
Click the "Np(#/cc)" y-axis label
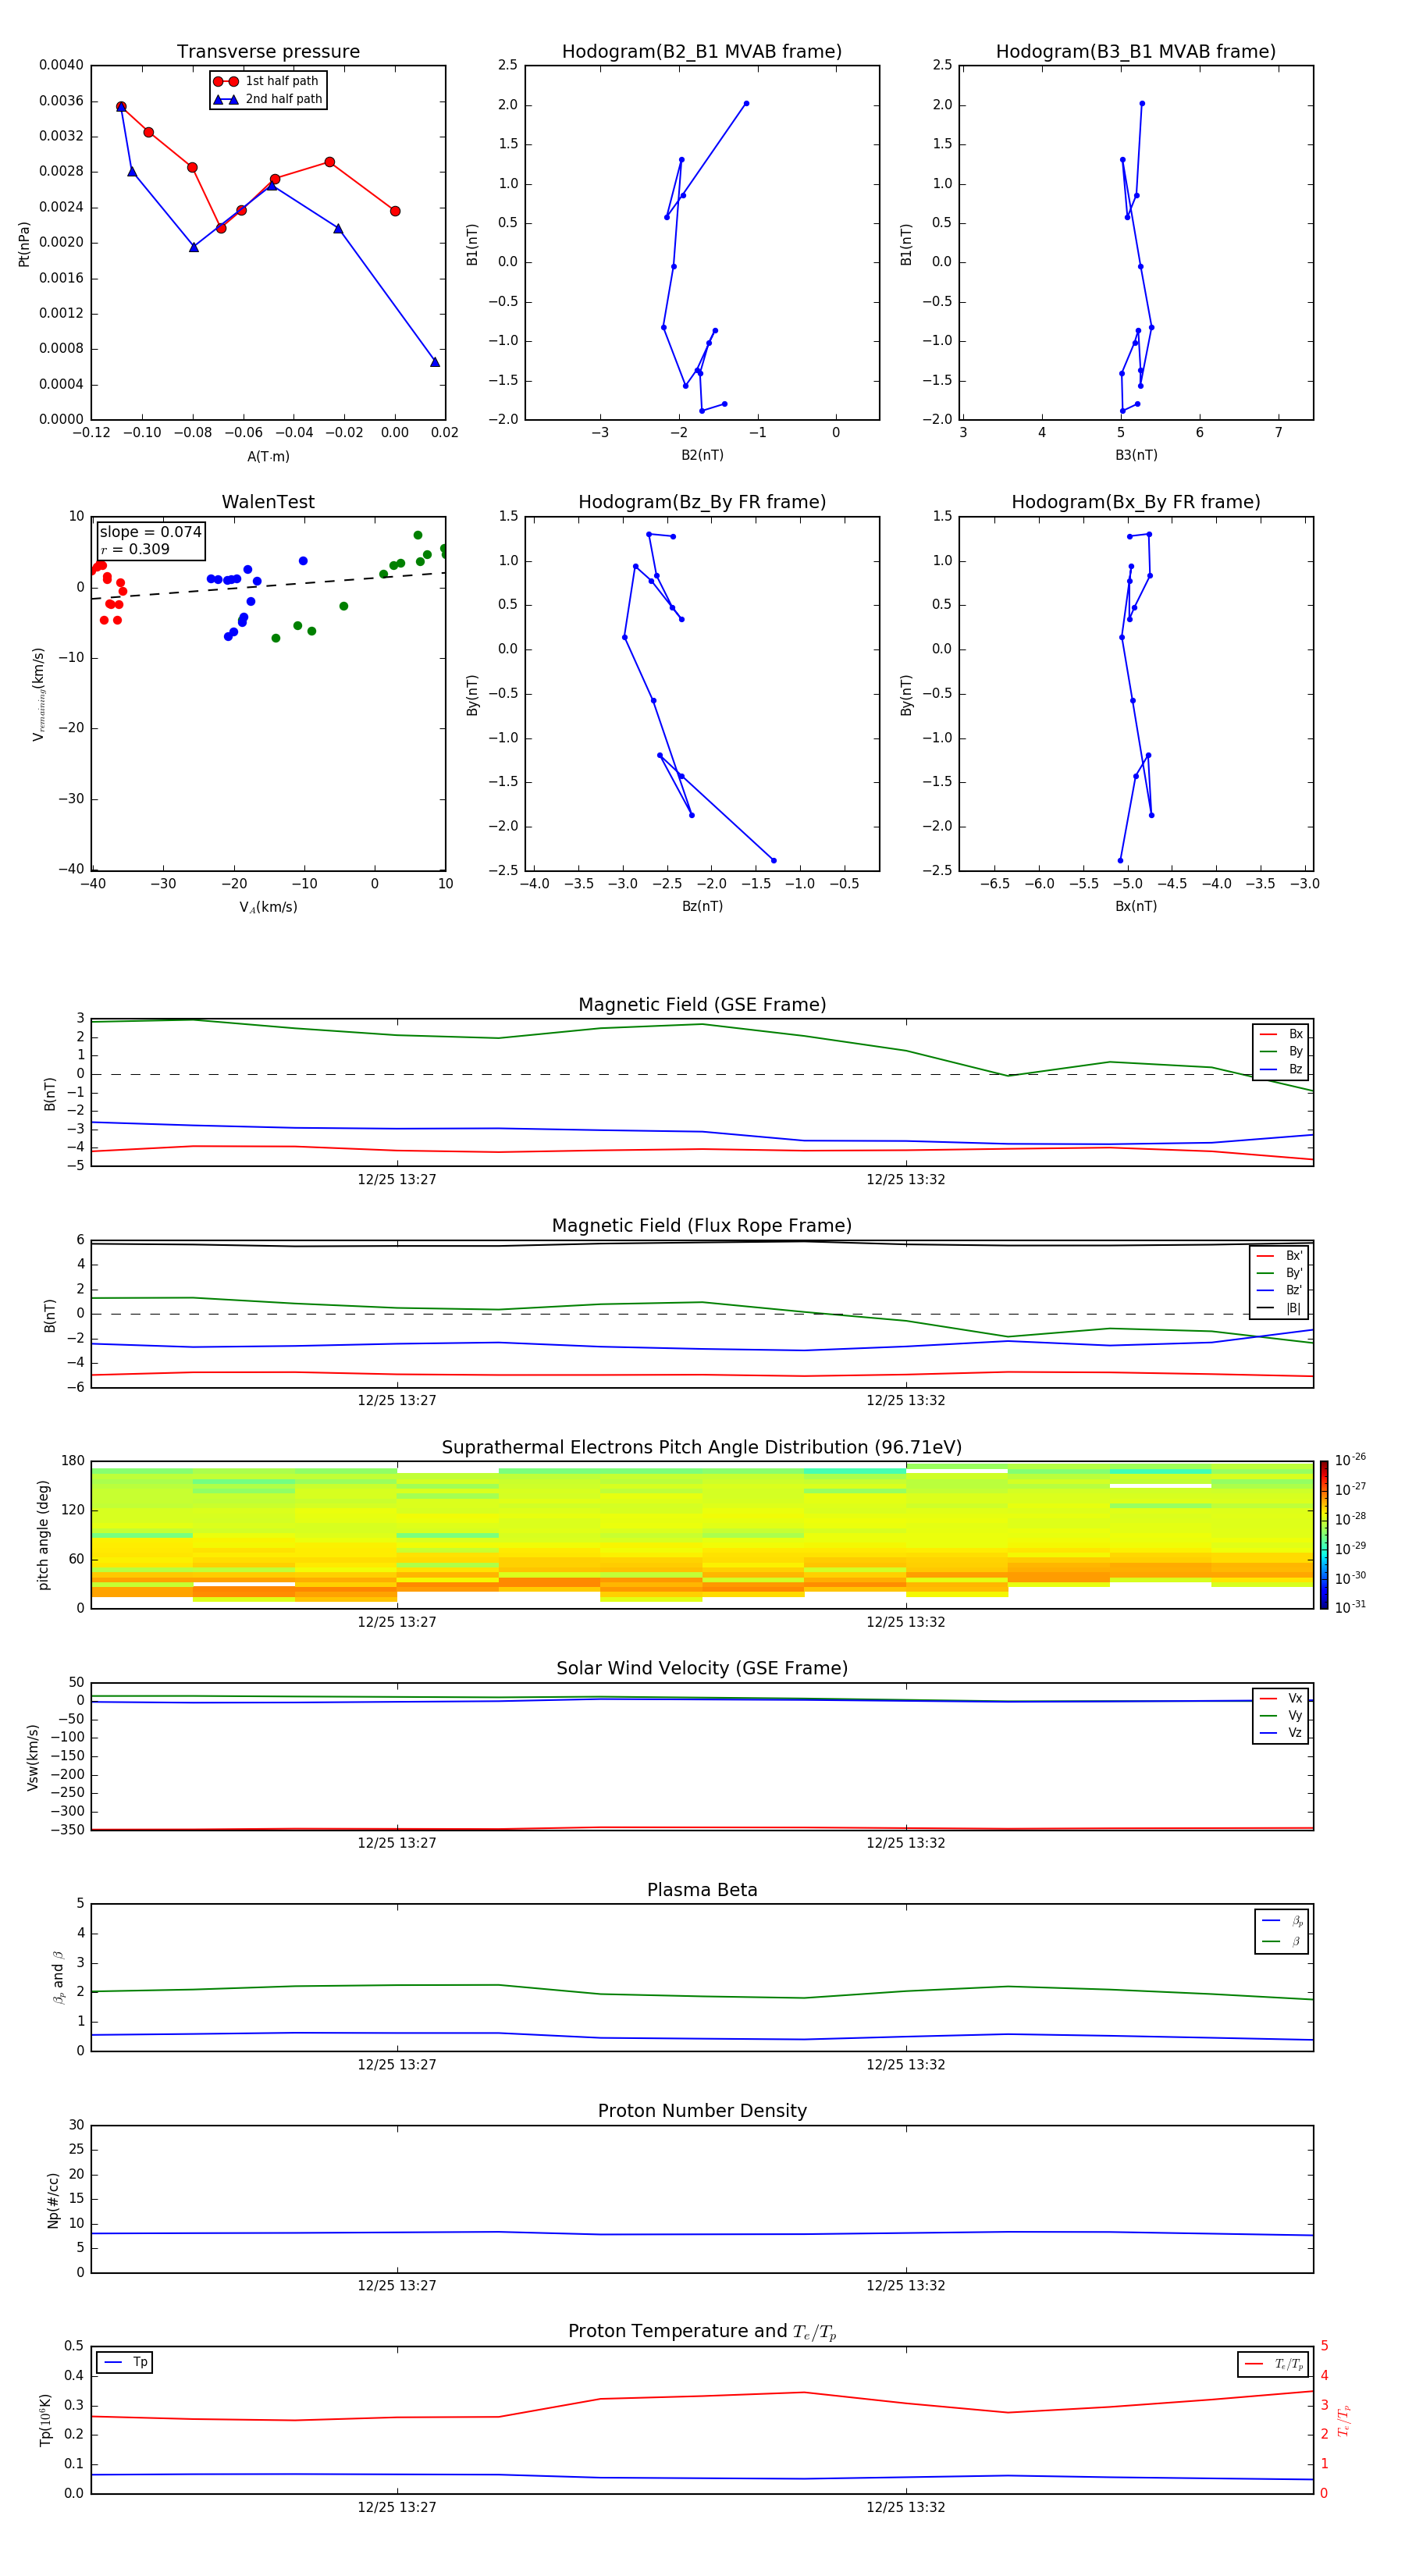click(x=53, y=2200)
